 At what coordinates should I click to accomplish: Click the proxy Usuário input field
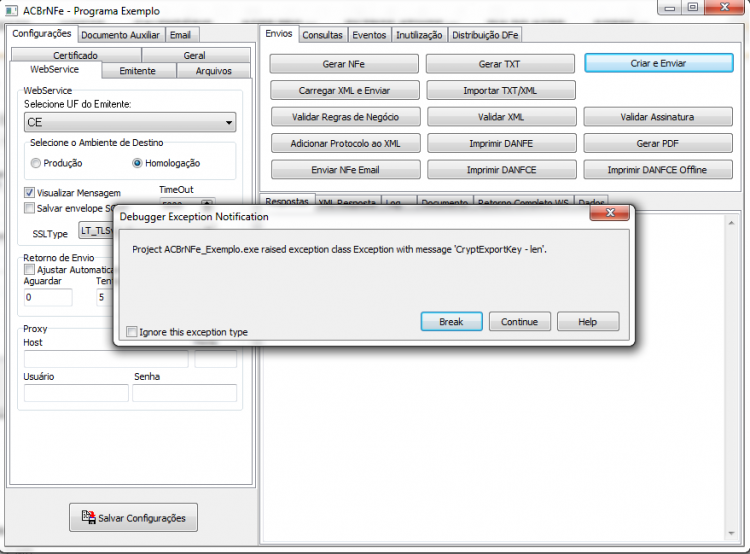coord(76,393)
